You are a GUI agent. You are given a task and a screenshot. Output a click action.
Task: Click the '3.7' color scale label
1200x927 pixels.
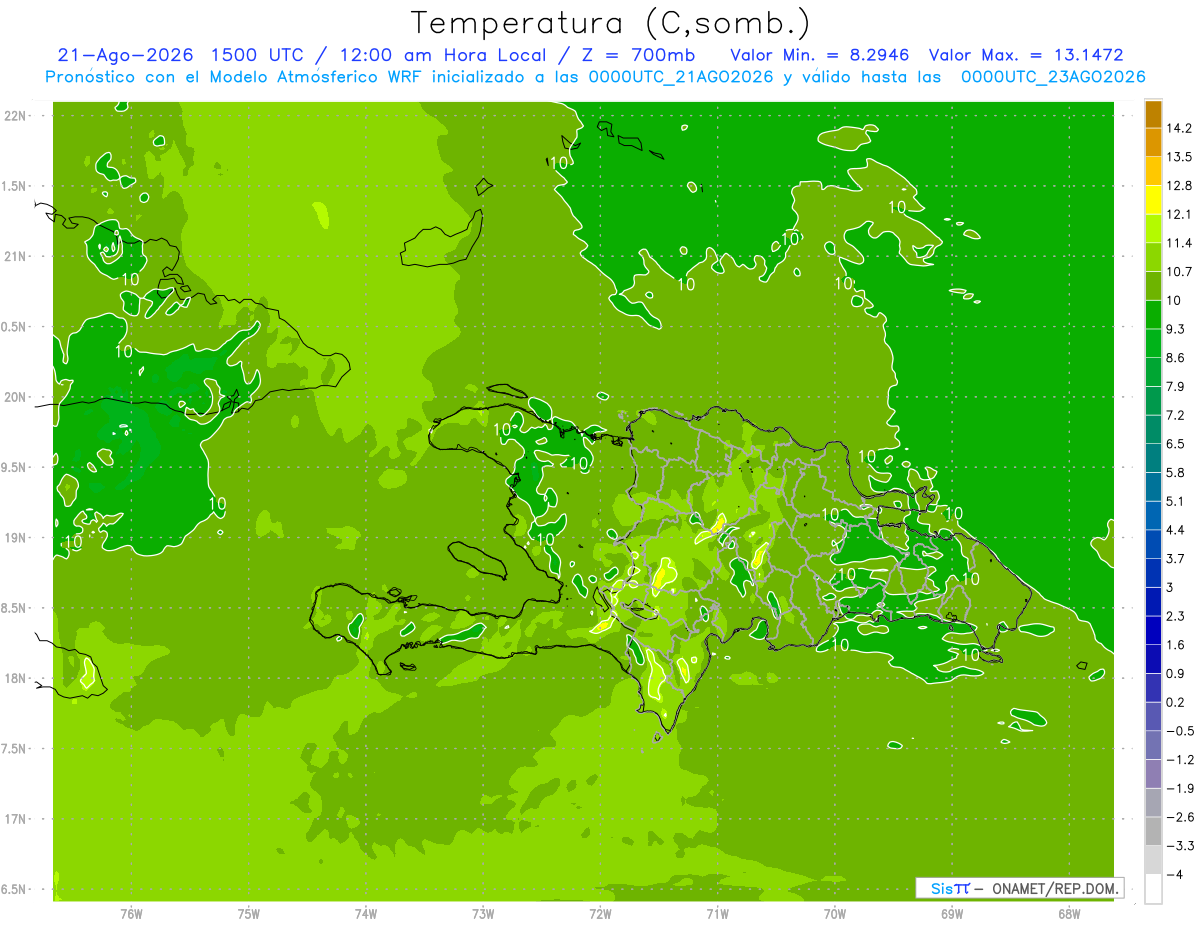(1176, 558)
